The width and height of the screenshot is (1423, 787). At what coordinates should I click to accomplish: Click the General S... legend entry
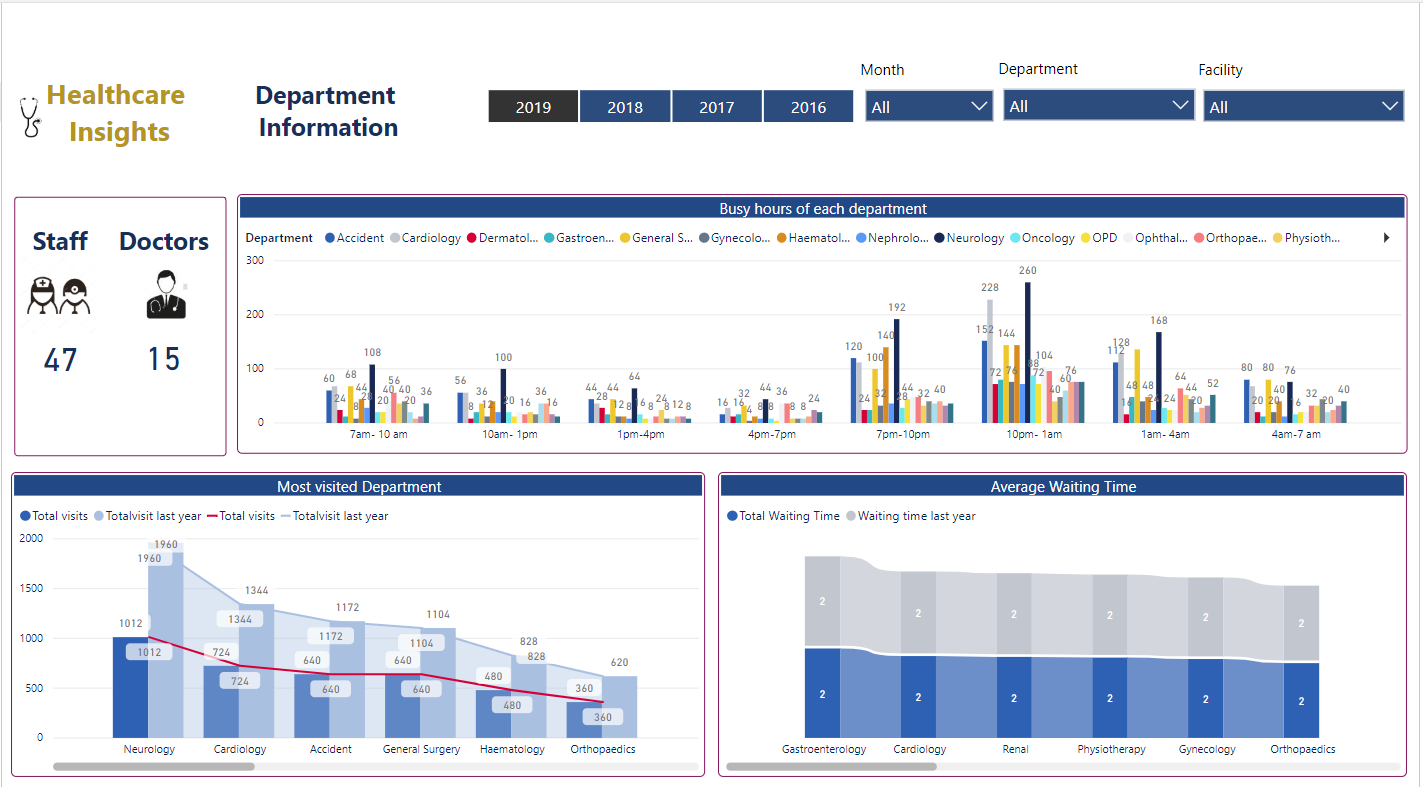click(x=657, y=238)
